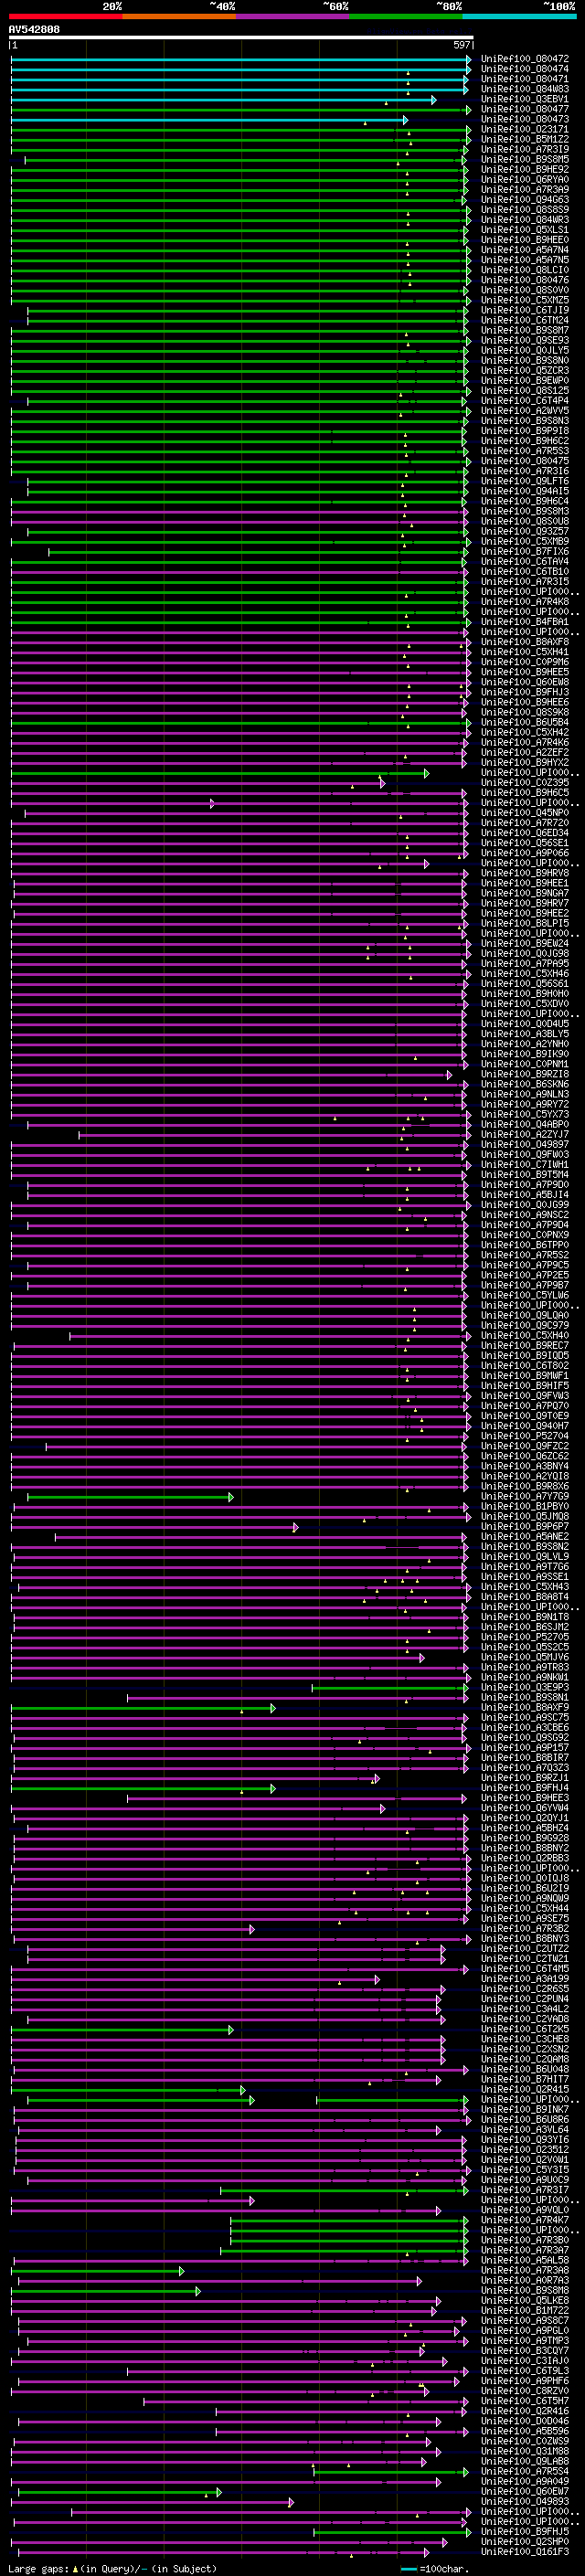Select the UniRef100_B1M722 label
585x2576 pixels.
[x=525, y=2310]
